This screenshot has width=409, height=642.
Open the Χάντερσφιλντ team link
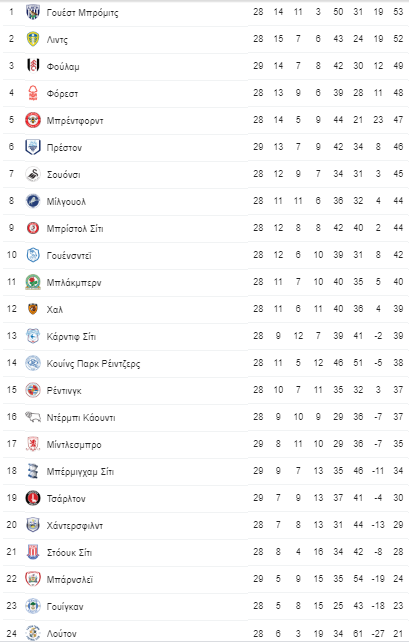point(75,526)
